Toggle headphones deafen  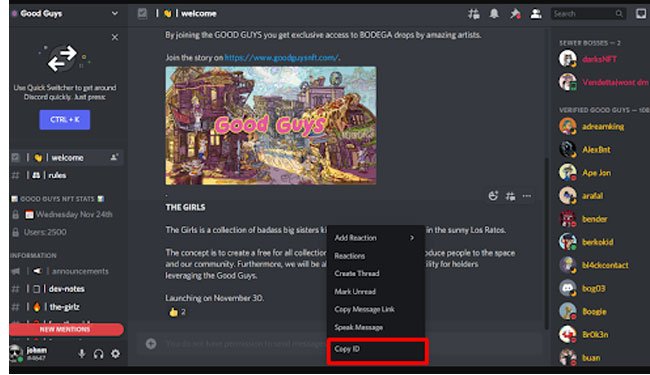[98, 354]
